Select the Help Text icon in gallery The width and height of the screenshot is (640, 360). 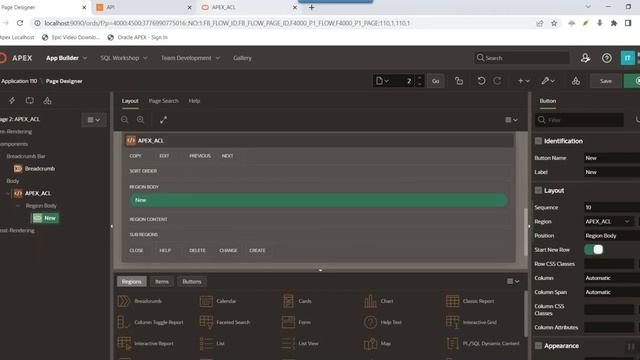click(370, 322)
